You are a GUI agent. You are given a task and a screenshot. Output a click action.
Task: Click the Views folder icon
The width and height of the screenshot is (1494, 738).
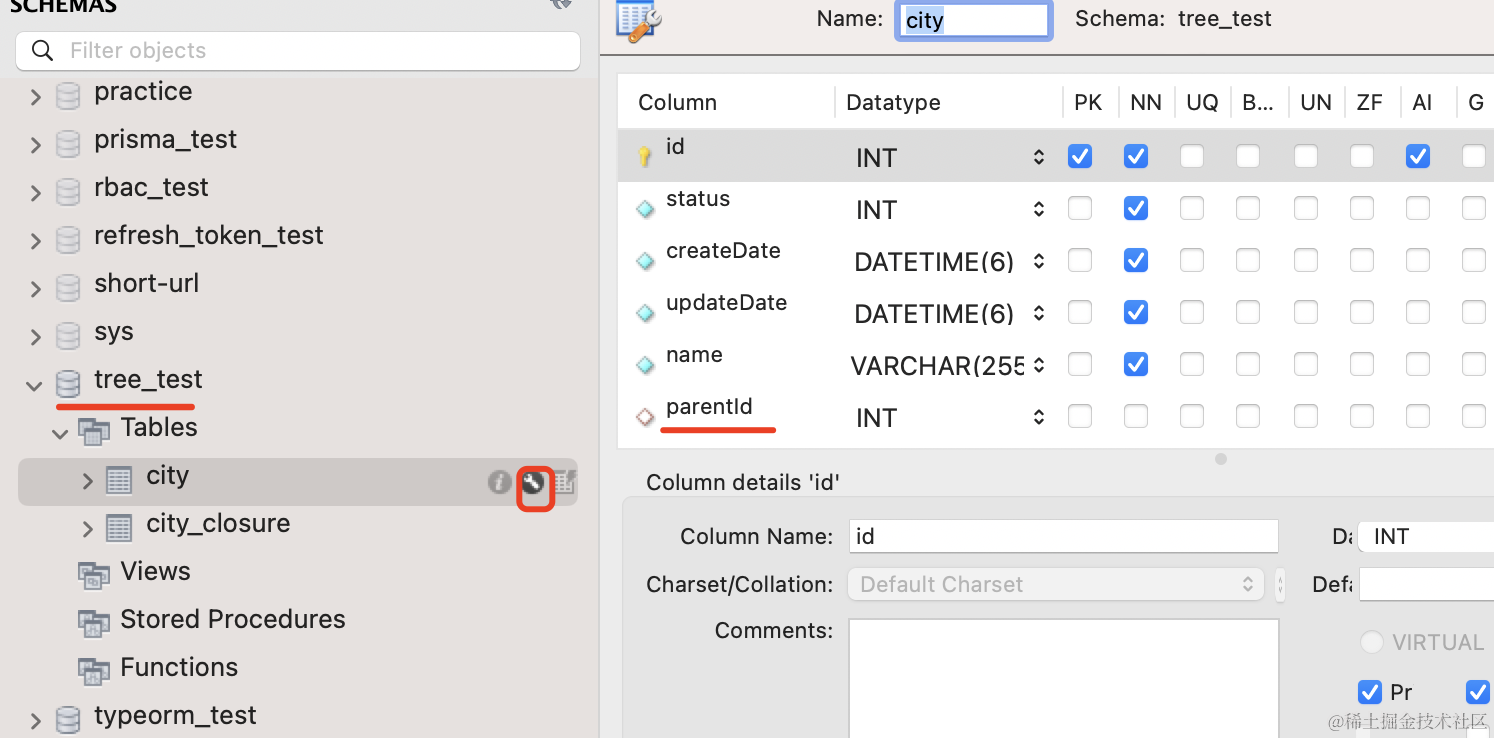coord(94,575)
